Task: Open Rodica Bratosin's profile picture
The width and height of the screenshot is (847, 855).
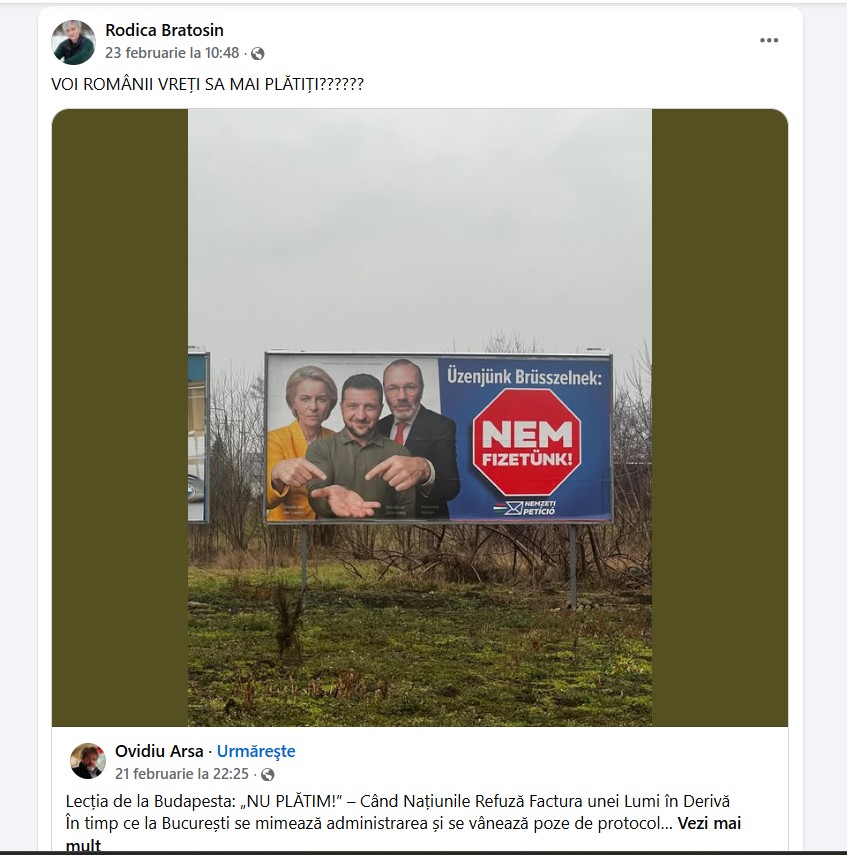Action: (74, 42)
